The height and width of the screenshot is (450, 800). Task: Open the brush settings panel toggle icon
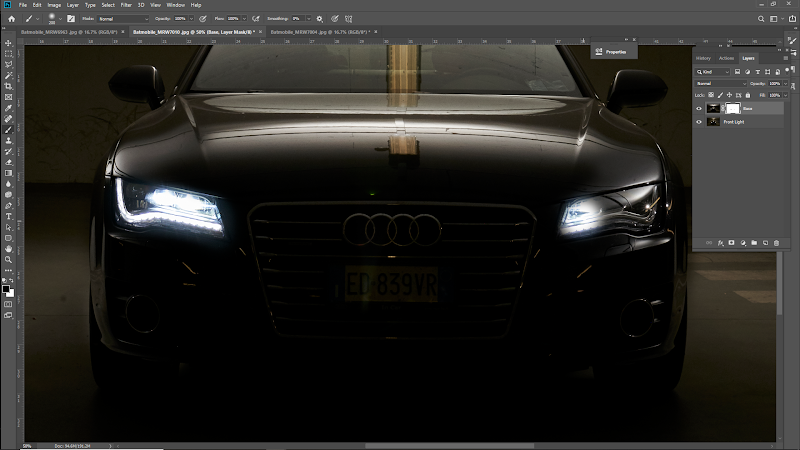[71, 19]
